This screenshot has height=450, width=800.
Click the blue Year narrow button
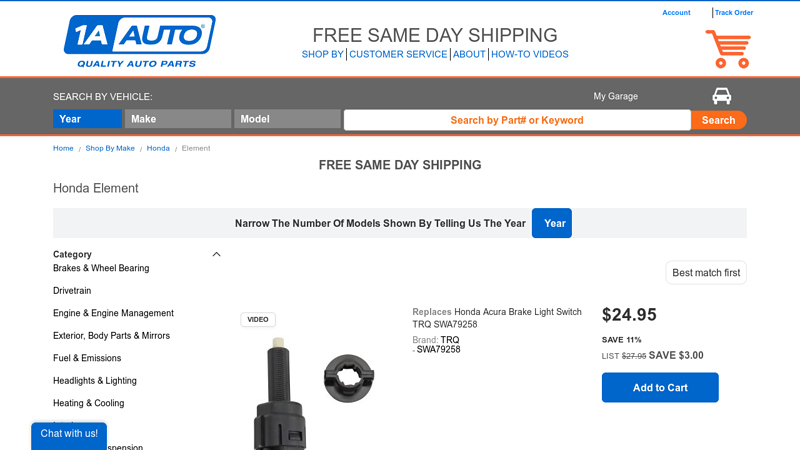click(552, 223)
